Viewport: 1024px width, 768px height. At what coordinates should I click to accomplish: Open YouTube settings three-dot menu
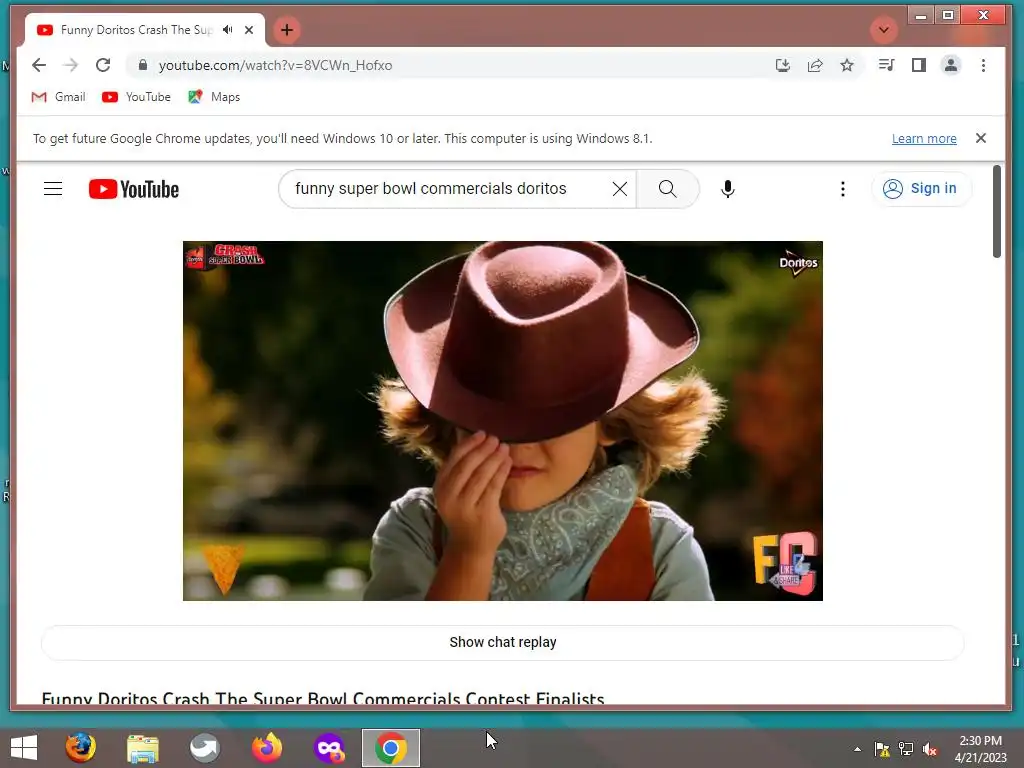point(842,189)
